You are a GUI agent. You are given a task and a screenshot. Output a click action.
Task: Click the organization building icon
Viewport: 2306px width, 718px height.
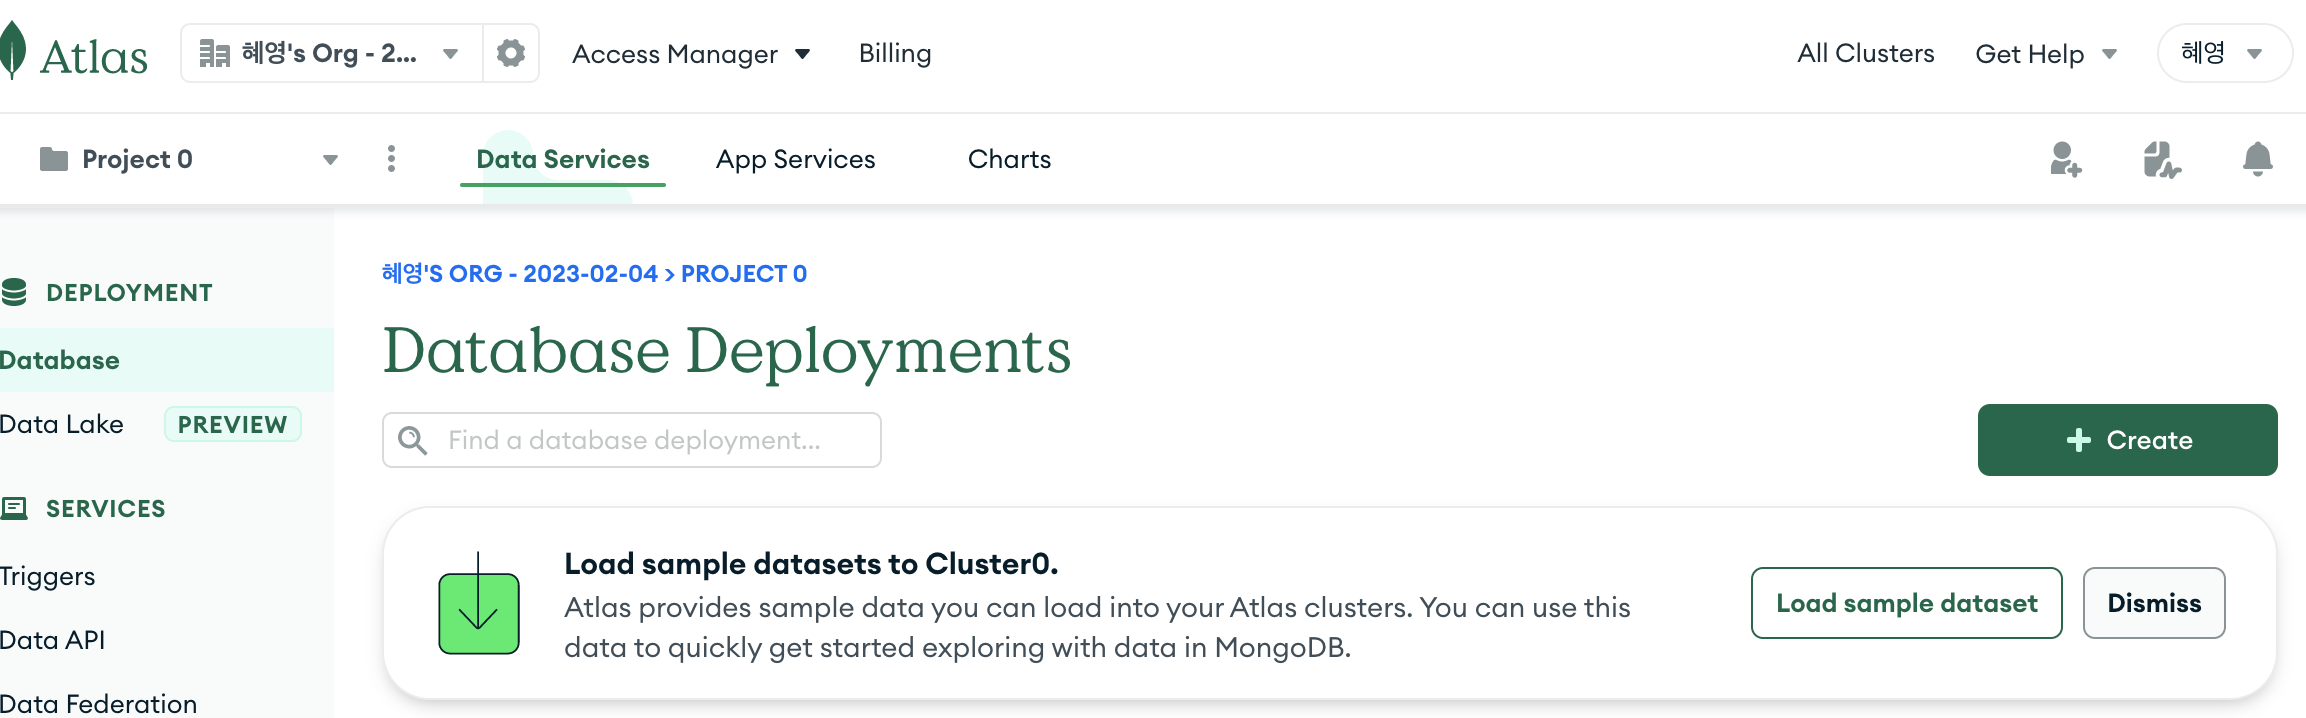coord(214,53)
